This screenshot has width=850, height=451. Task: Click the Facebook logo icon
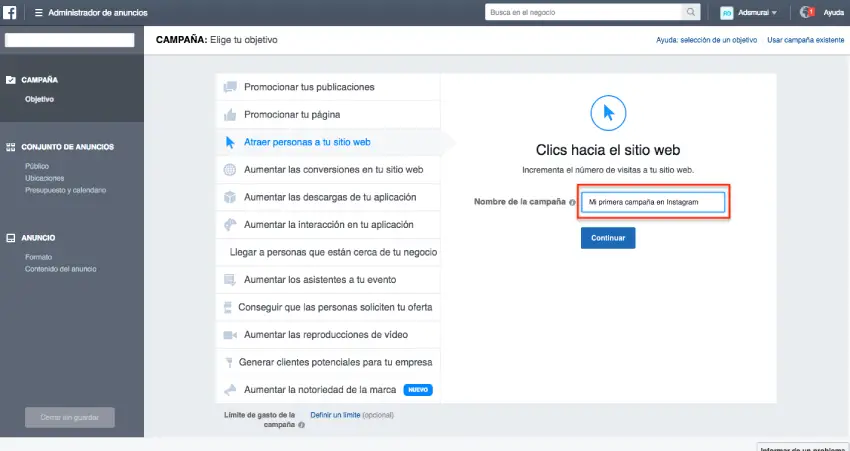pos(9,12)
